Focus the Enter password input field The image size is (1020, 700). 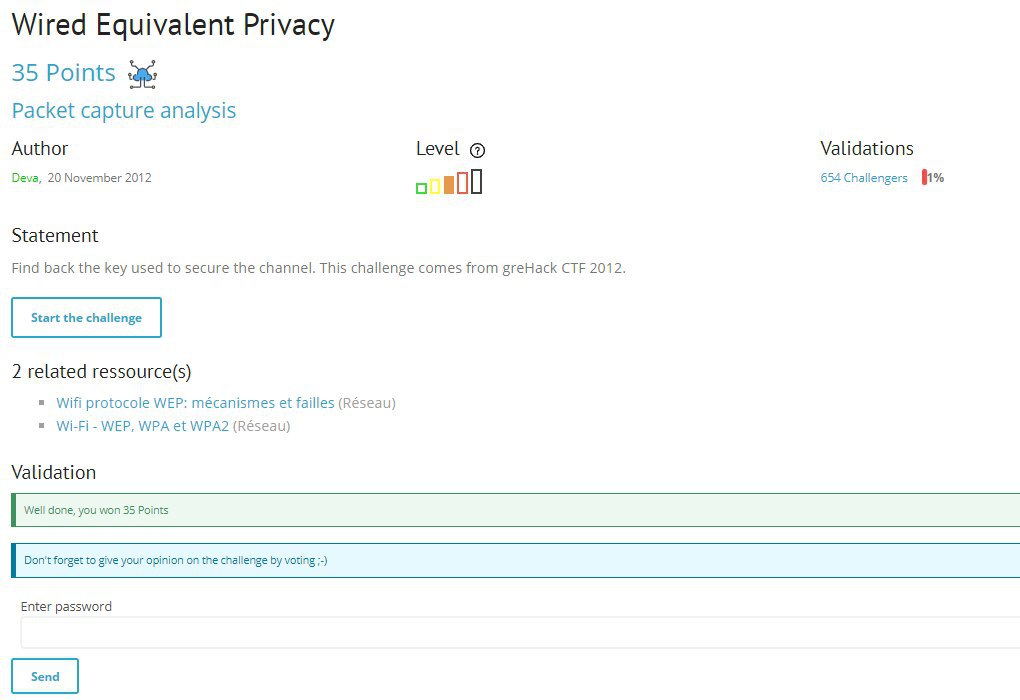point(520,632)
